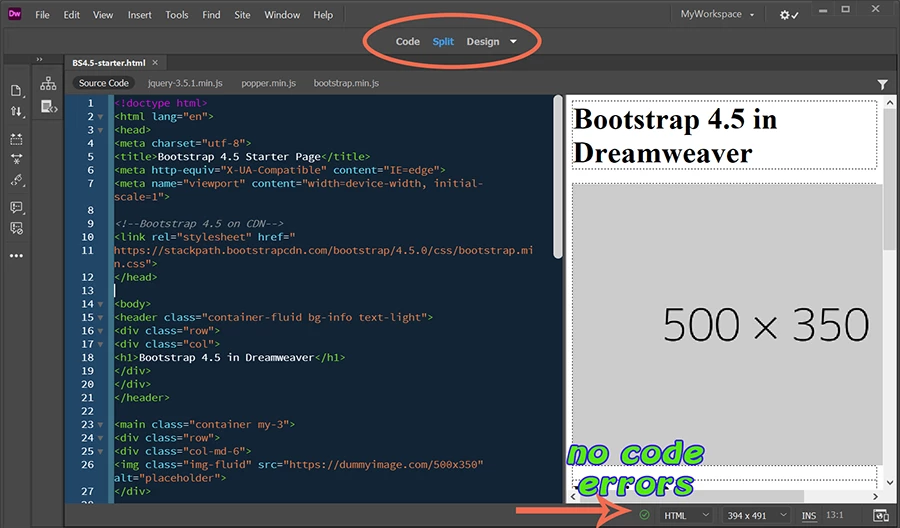Collapse the body tag on line 14

coord(100,305)
